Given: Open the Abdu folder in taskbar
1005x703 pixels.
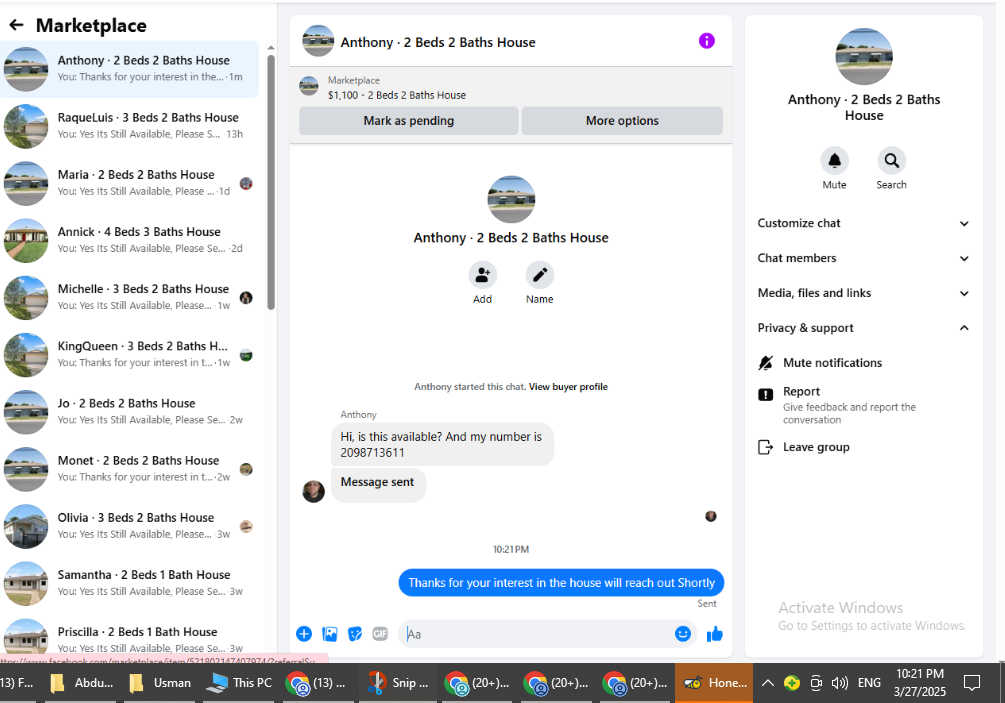Looking at the screenshot, I should coord(81,683).
